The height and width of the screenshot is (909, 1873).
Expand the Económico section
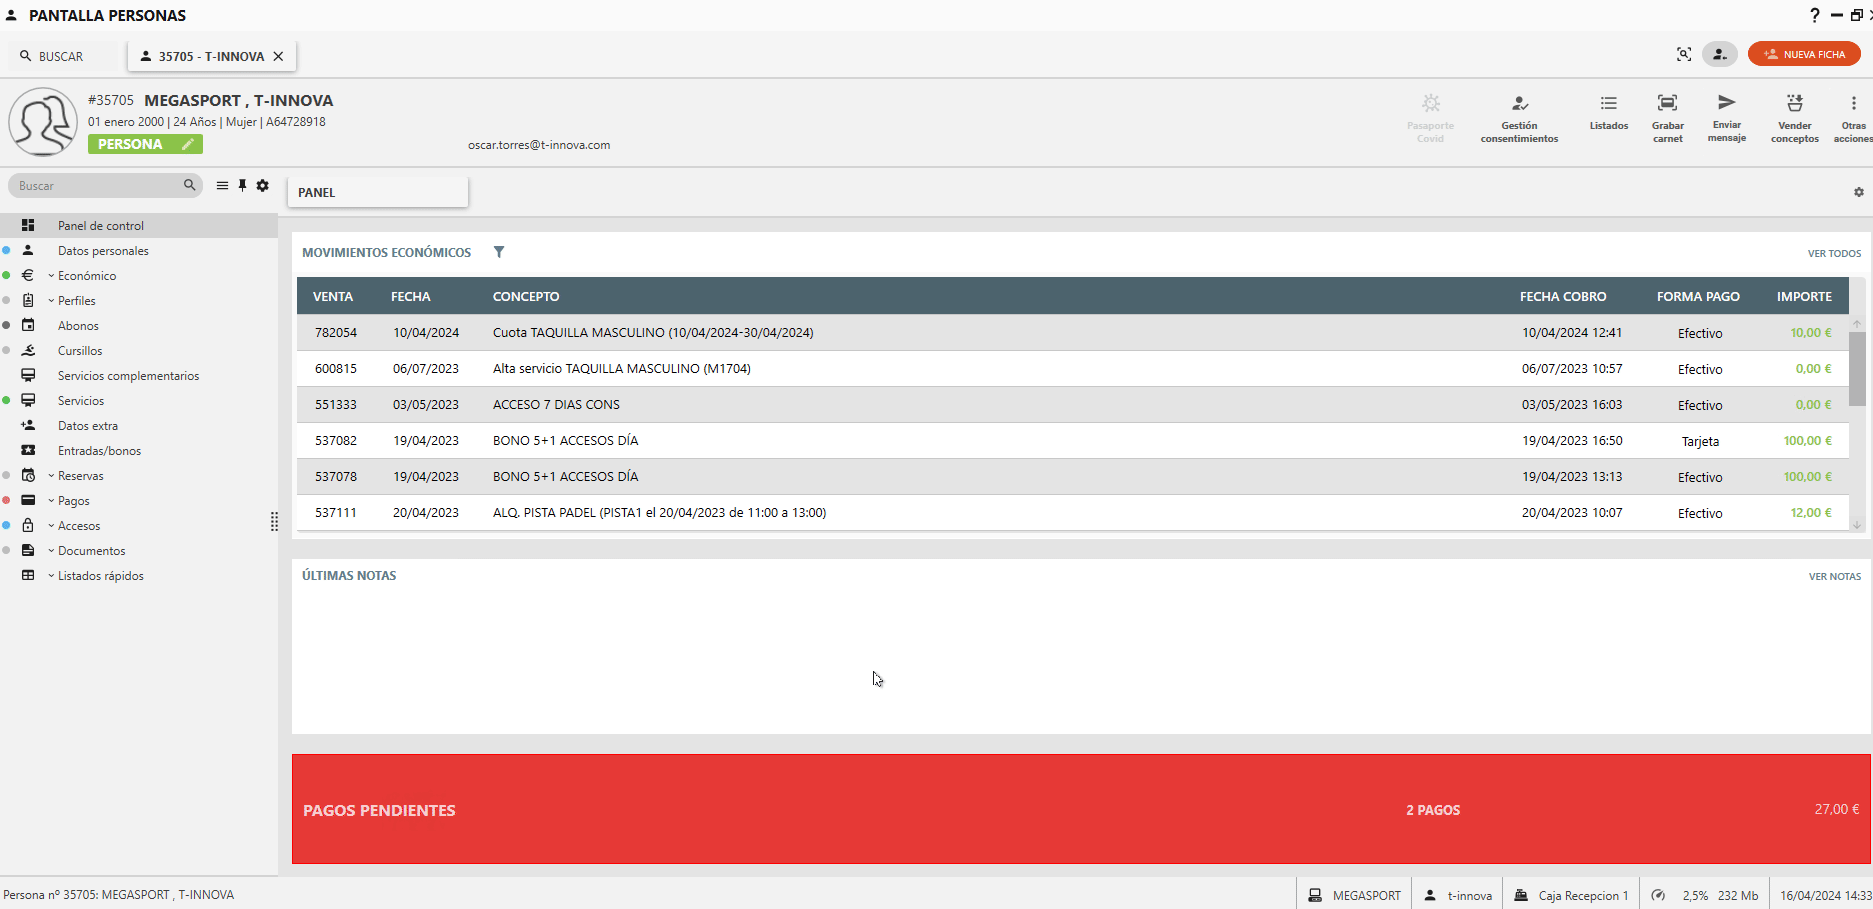[51, 275]
